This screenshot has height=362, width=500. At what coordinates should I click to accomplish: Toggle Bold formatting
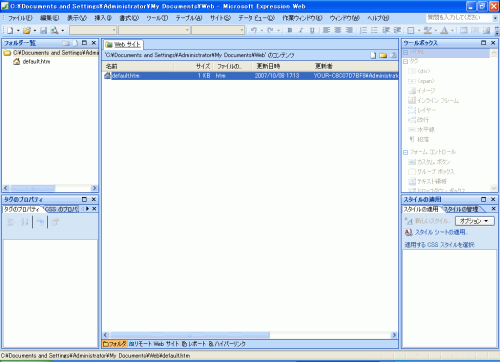coord(290,30)
